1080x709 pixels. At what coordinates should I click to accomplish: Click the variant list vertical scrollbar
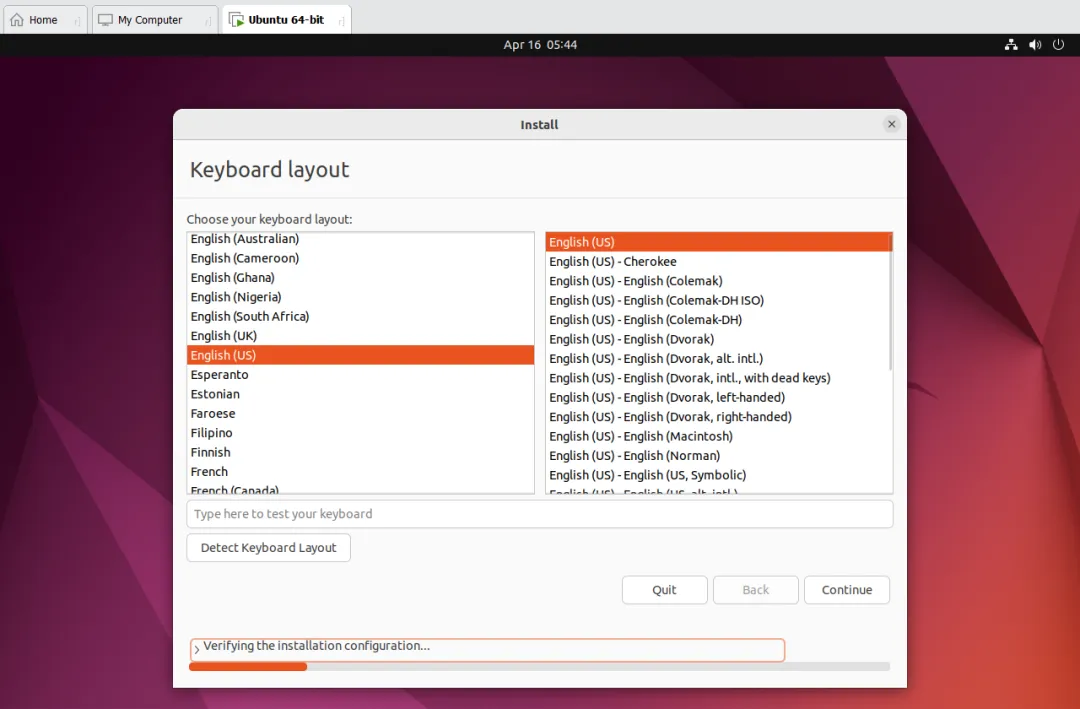point(890,302)
